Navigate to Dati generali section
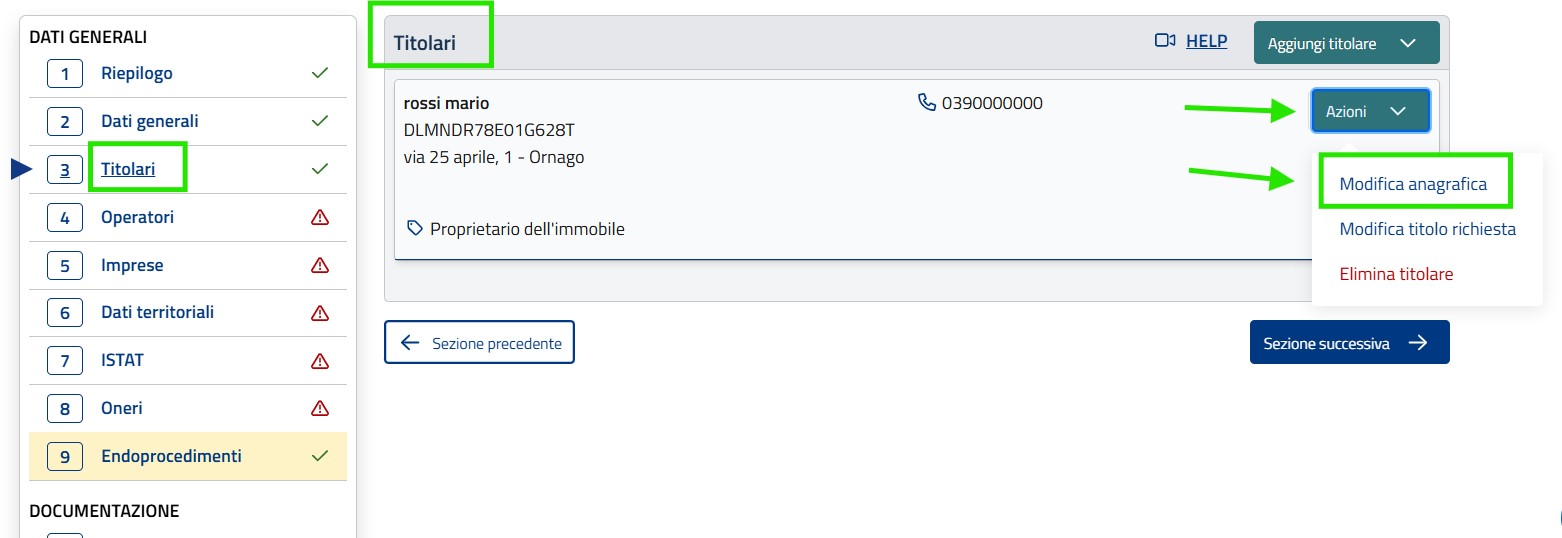The image size is (1562, 538). click(150, 121)
